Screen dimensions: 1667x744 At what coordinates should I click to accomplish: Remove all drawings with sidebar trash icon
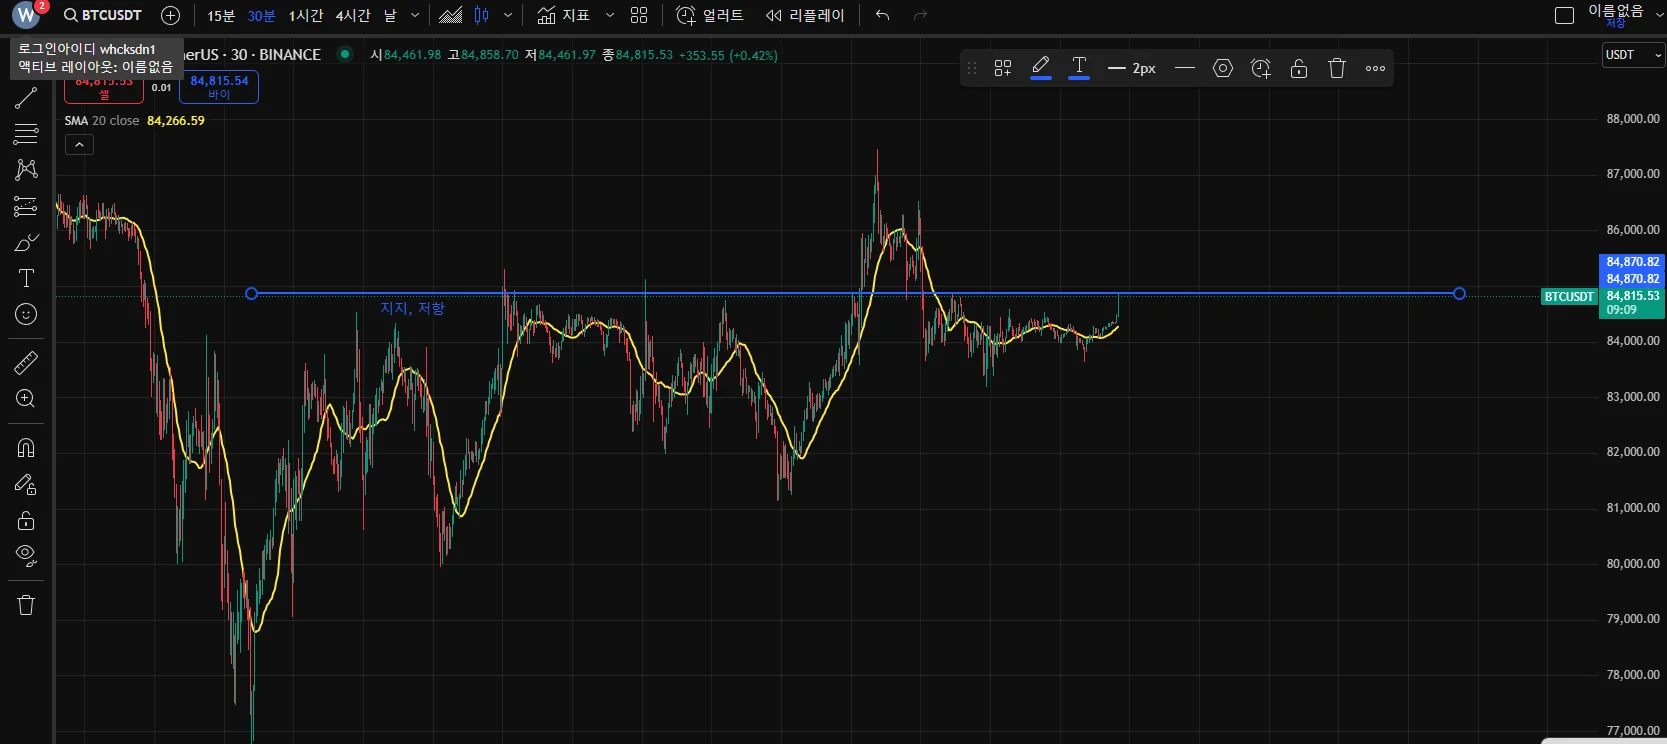click(26, 605)
